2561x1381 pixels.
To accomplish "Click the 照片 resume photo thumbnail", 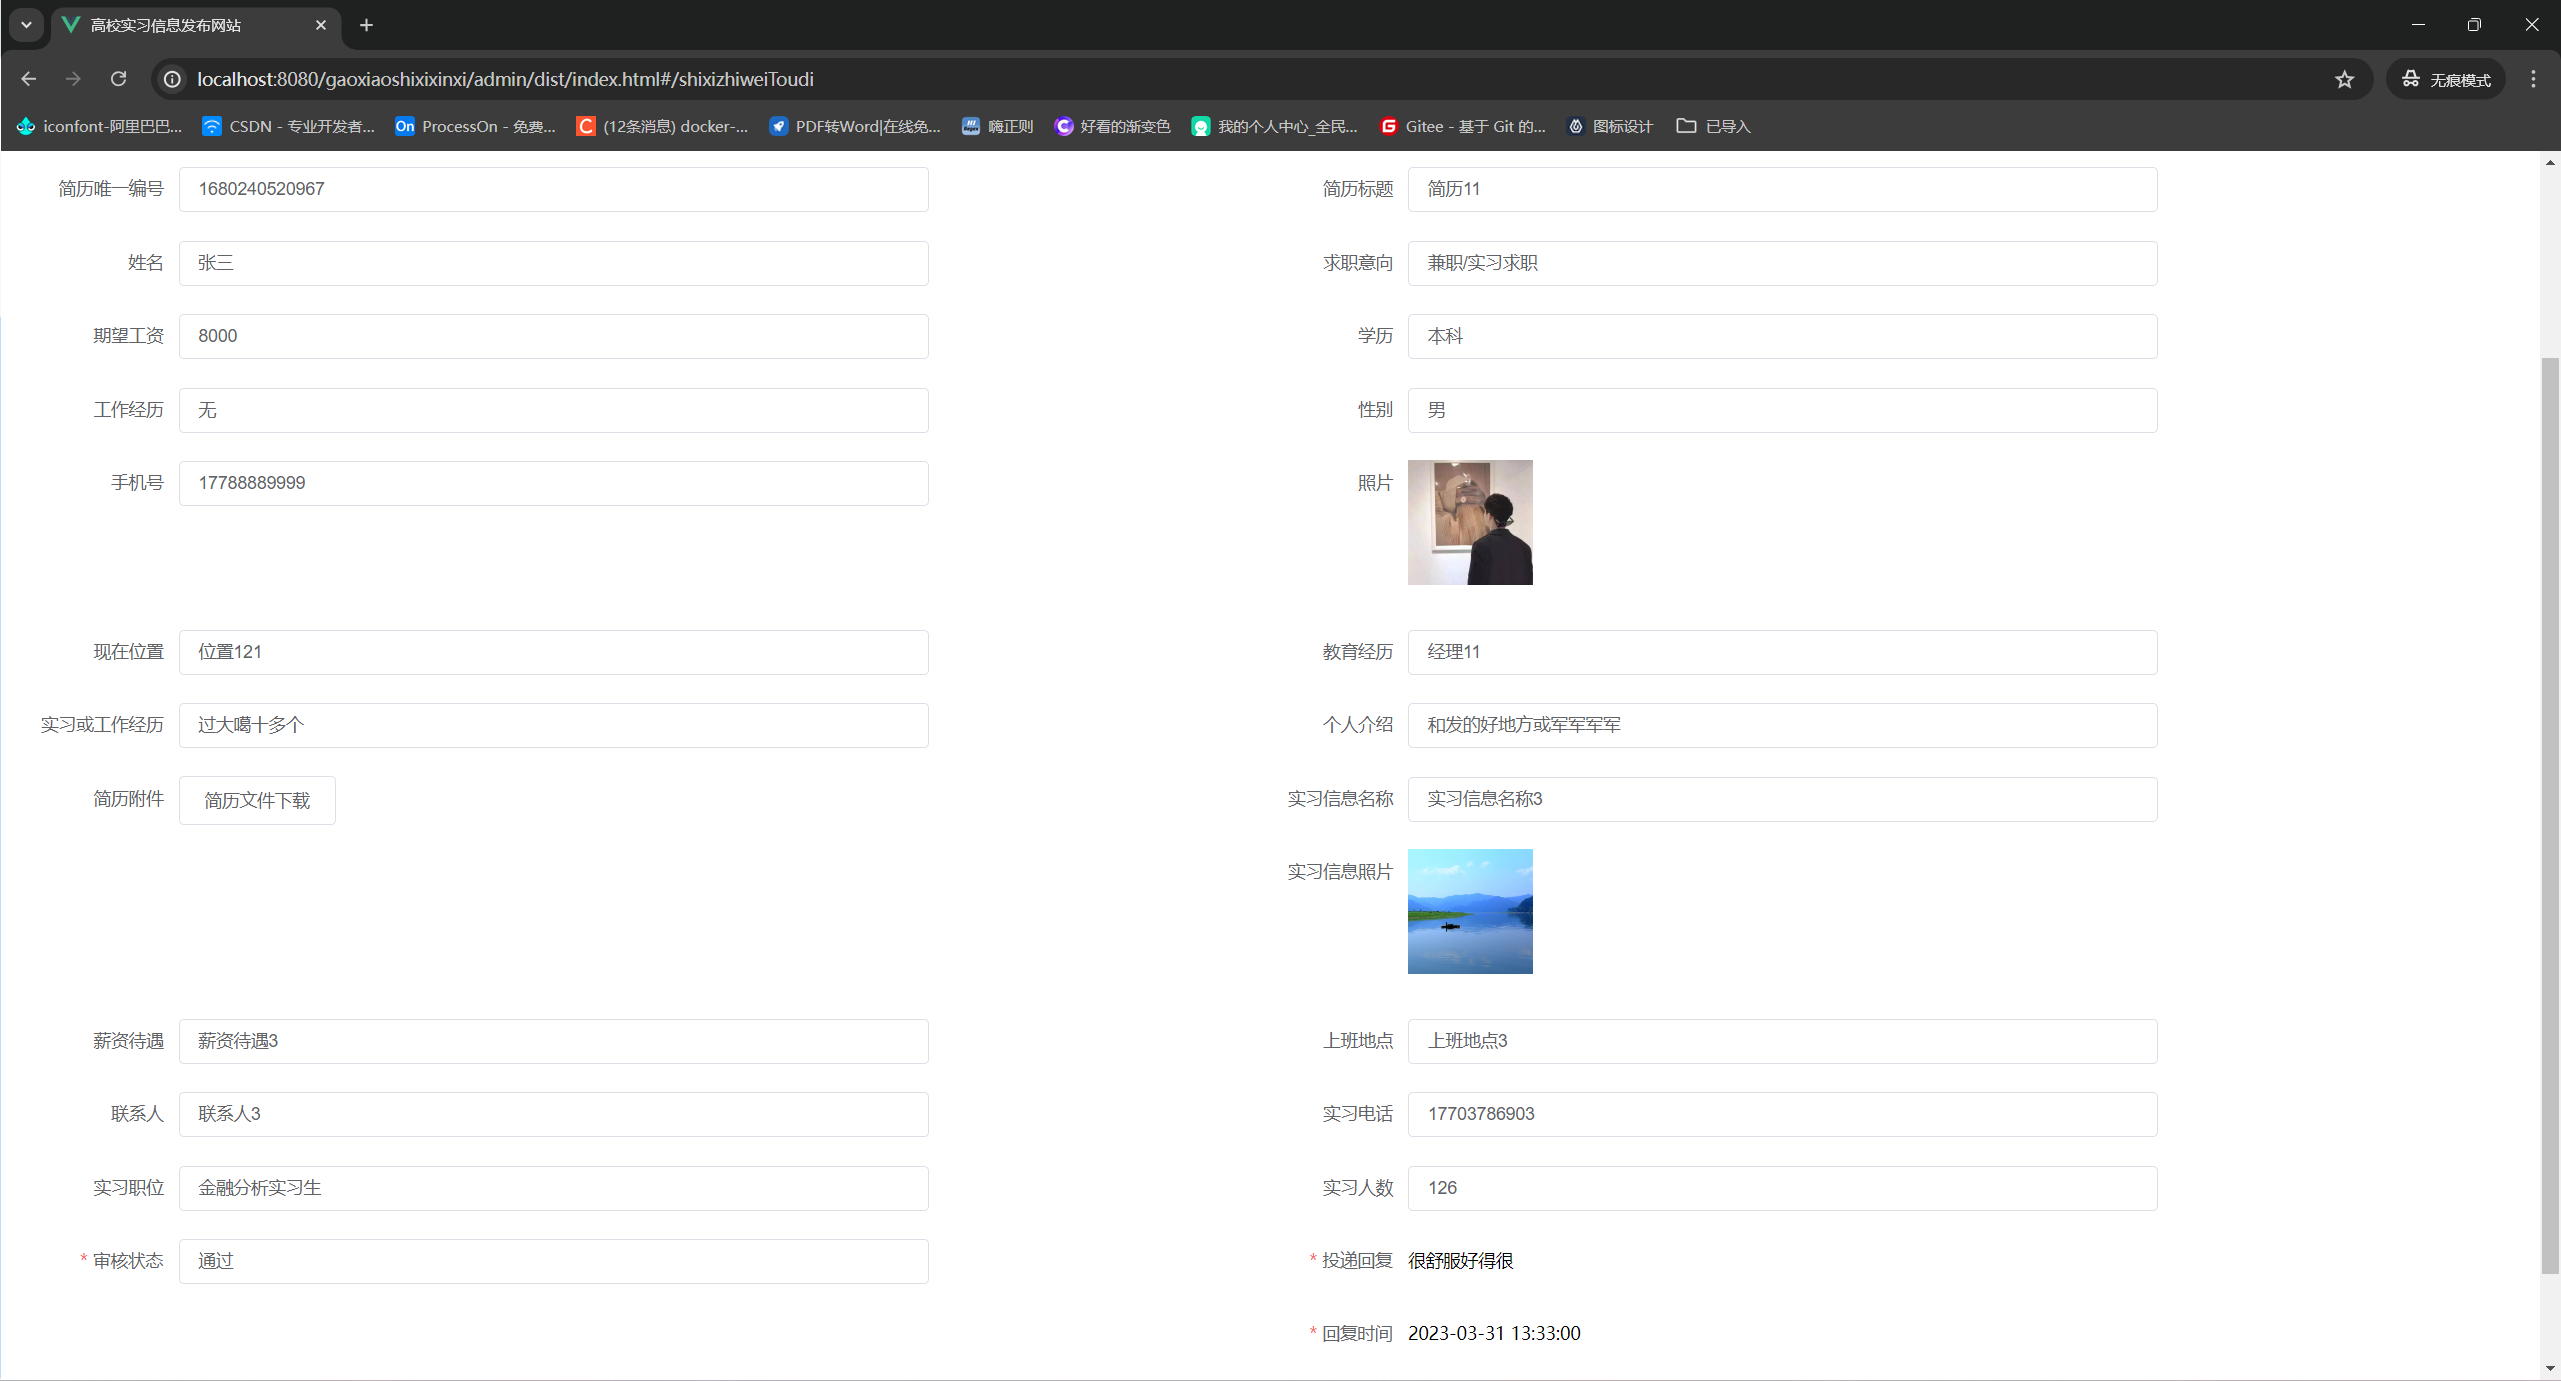I will pos(1469,522).
